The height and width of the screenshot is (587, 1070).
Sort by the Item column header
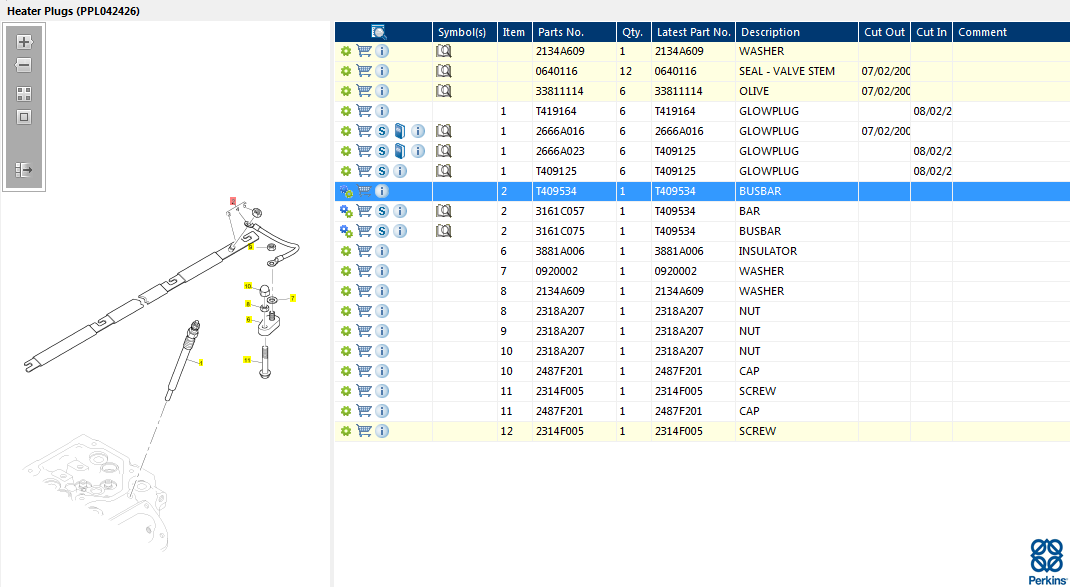pos(515,31)
